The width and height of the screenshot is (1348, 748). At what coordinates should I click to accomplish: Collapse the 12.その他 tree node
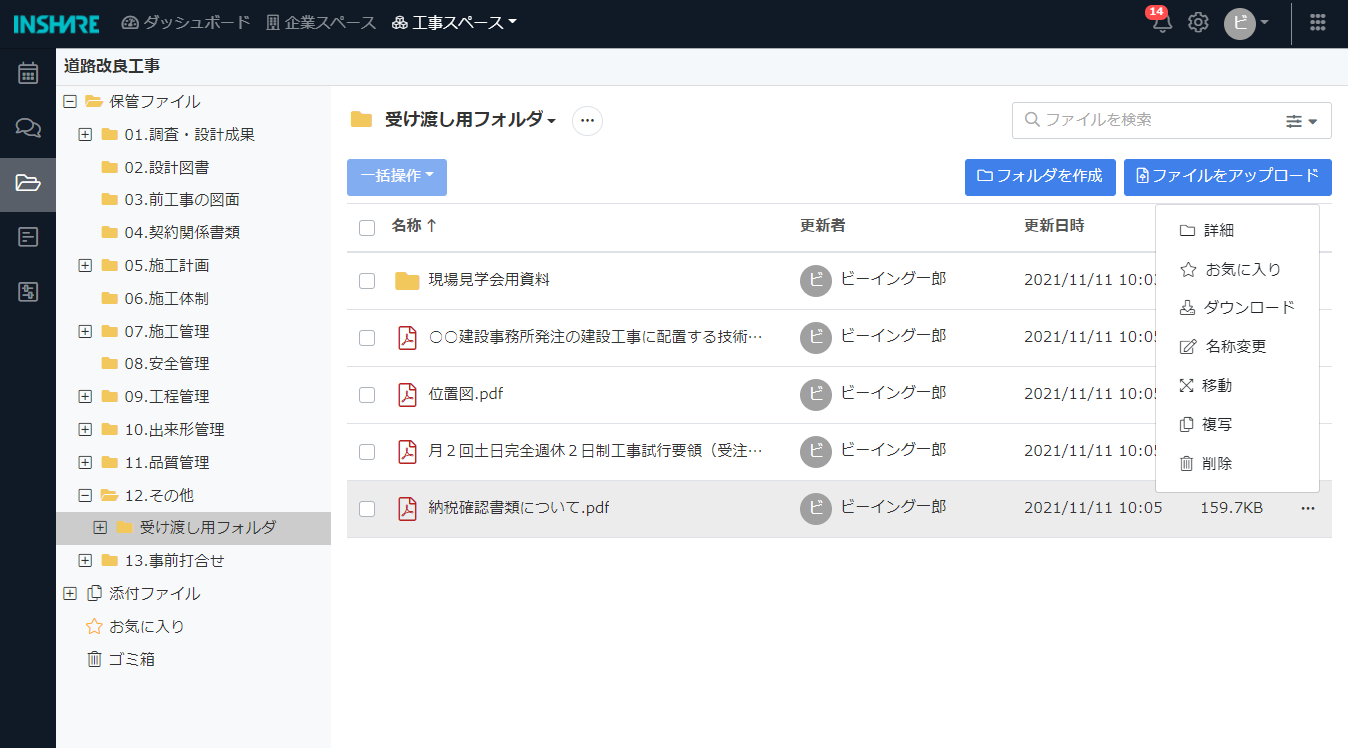85,495
